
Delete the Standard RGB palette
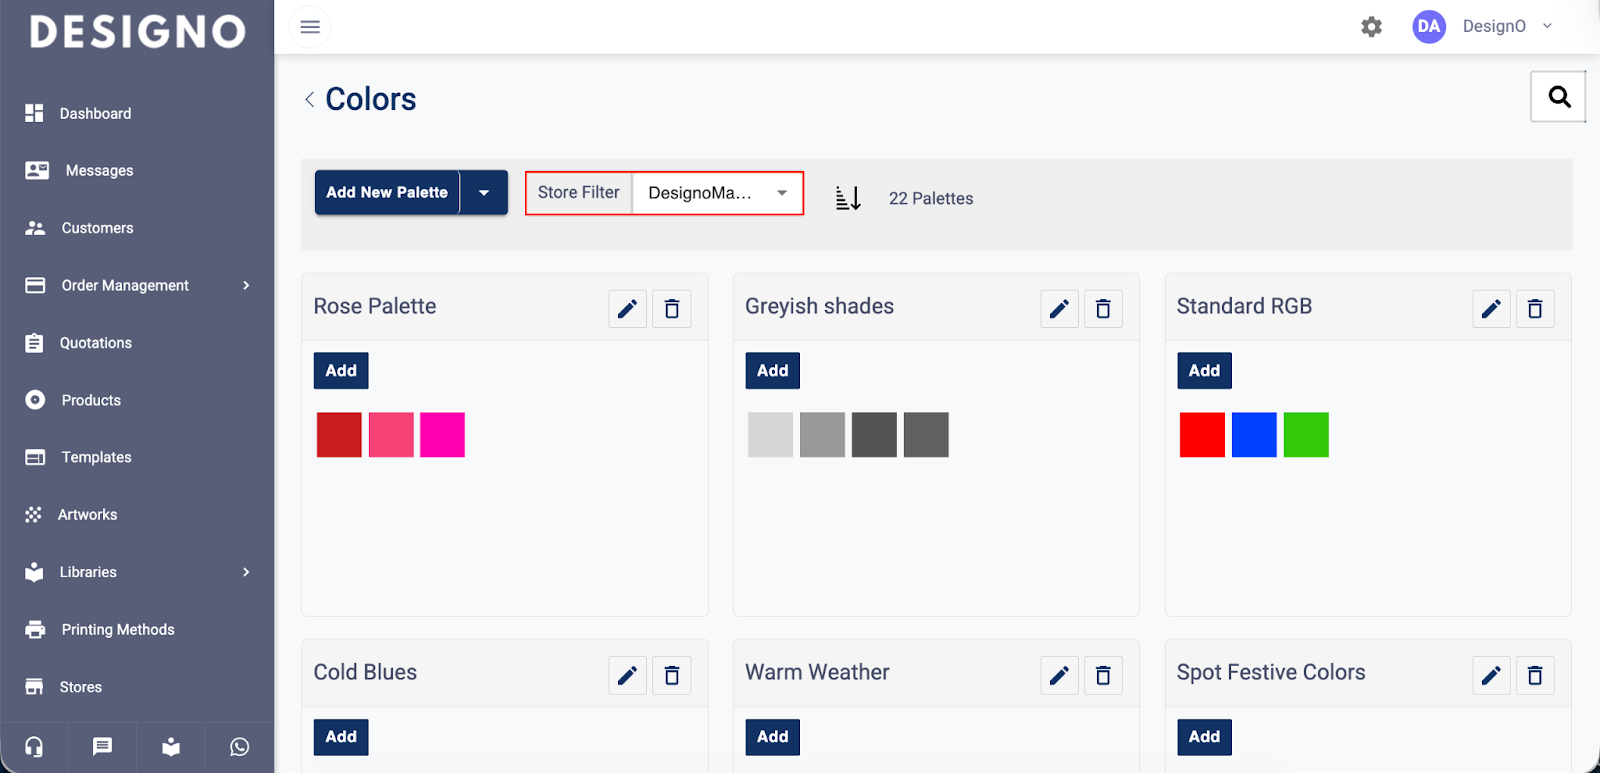[x=1534, y=309]
